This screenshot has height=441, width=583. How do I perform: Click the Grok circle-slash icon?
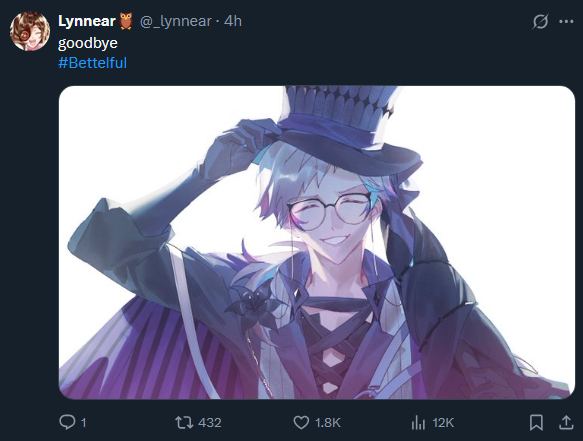point(540,22)
